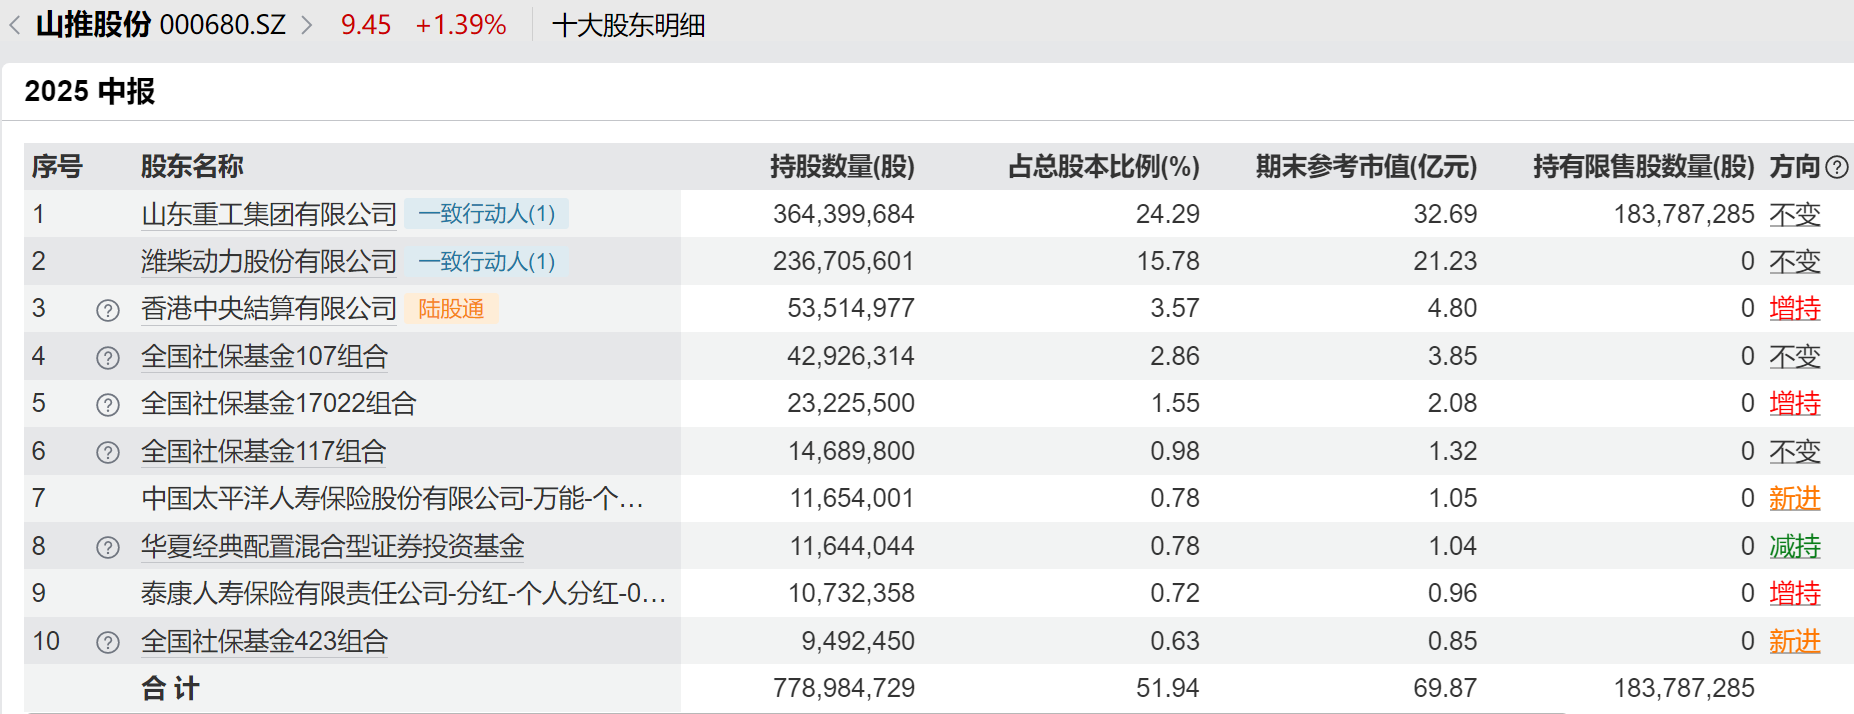Click shares value 53,514,977
This screenshot has height=714, width=1854.
coord(851,308)
